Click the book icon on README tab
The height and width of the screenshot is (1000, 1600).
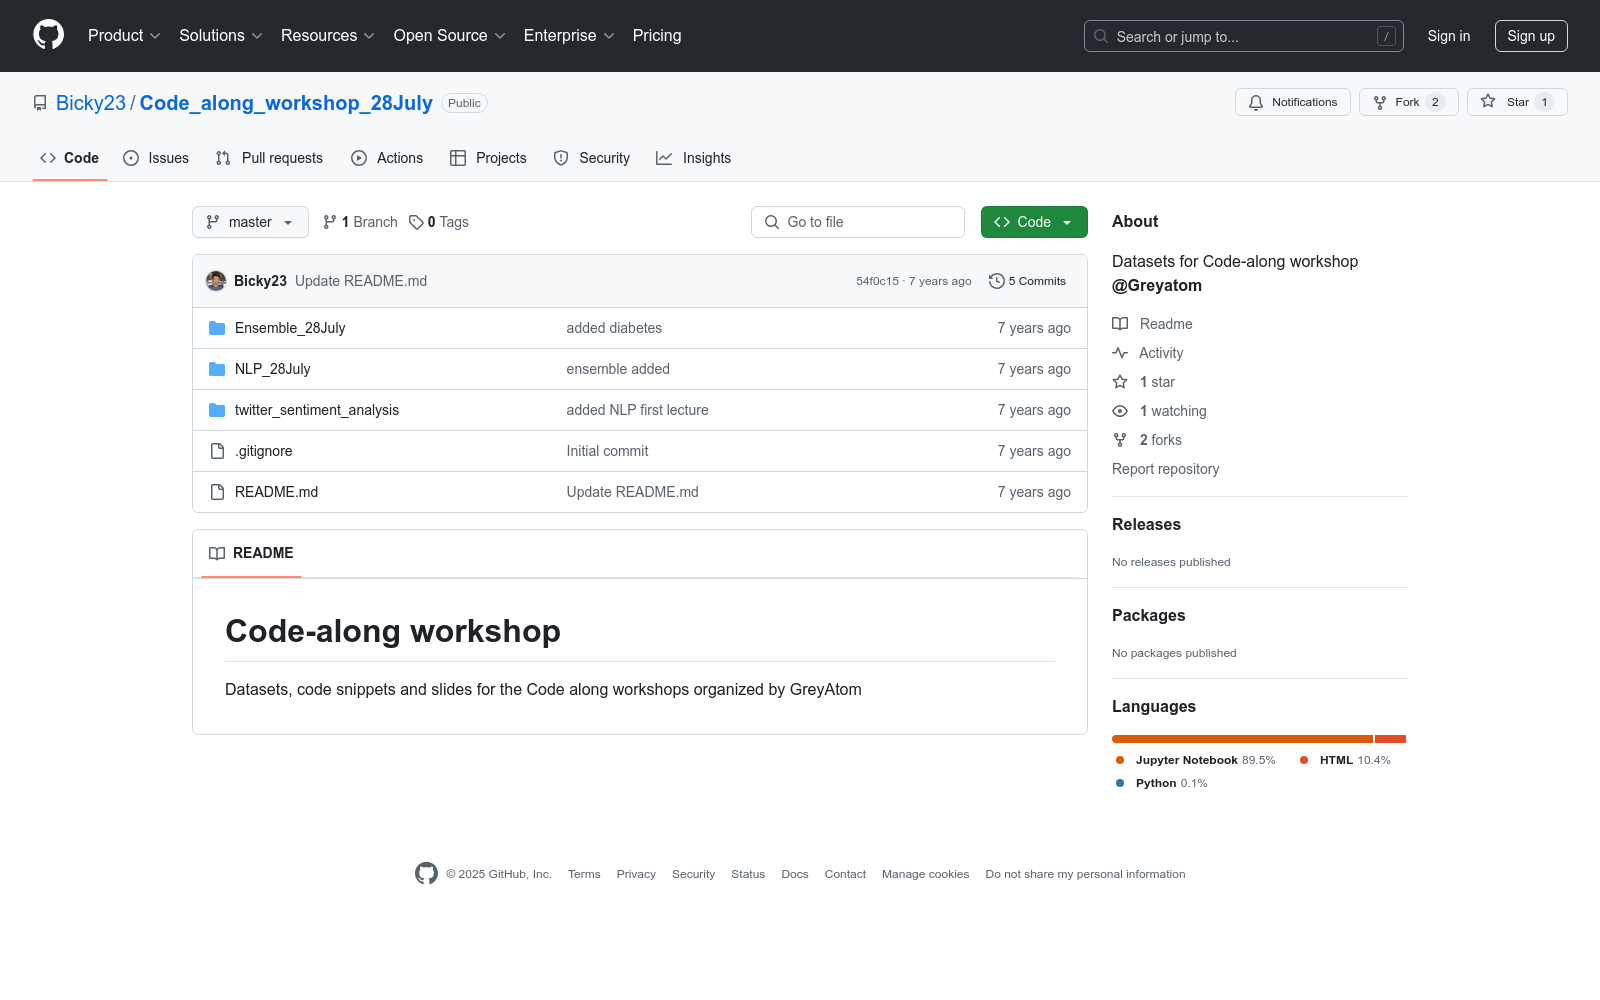pyautogui.click(x=217, y=553)
